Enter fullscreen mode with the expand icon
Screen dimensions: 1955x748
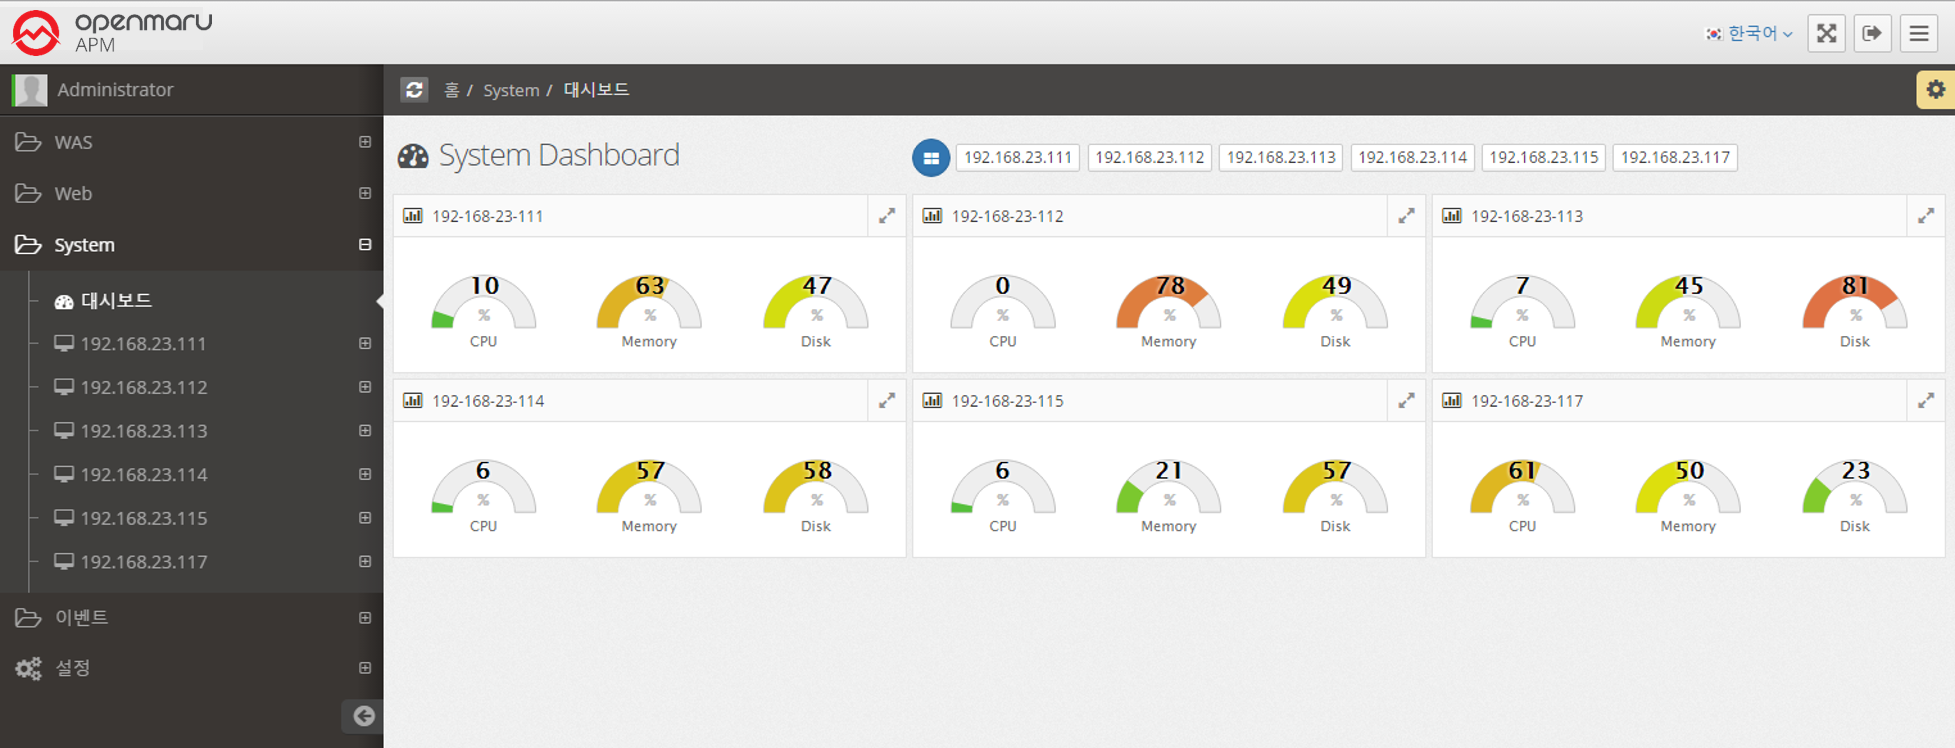tap(1826, 33)
